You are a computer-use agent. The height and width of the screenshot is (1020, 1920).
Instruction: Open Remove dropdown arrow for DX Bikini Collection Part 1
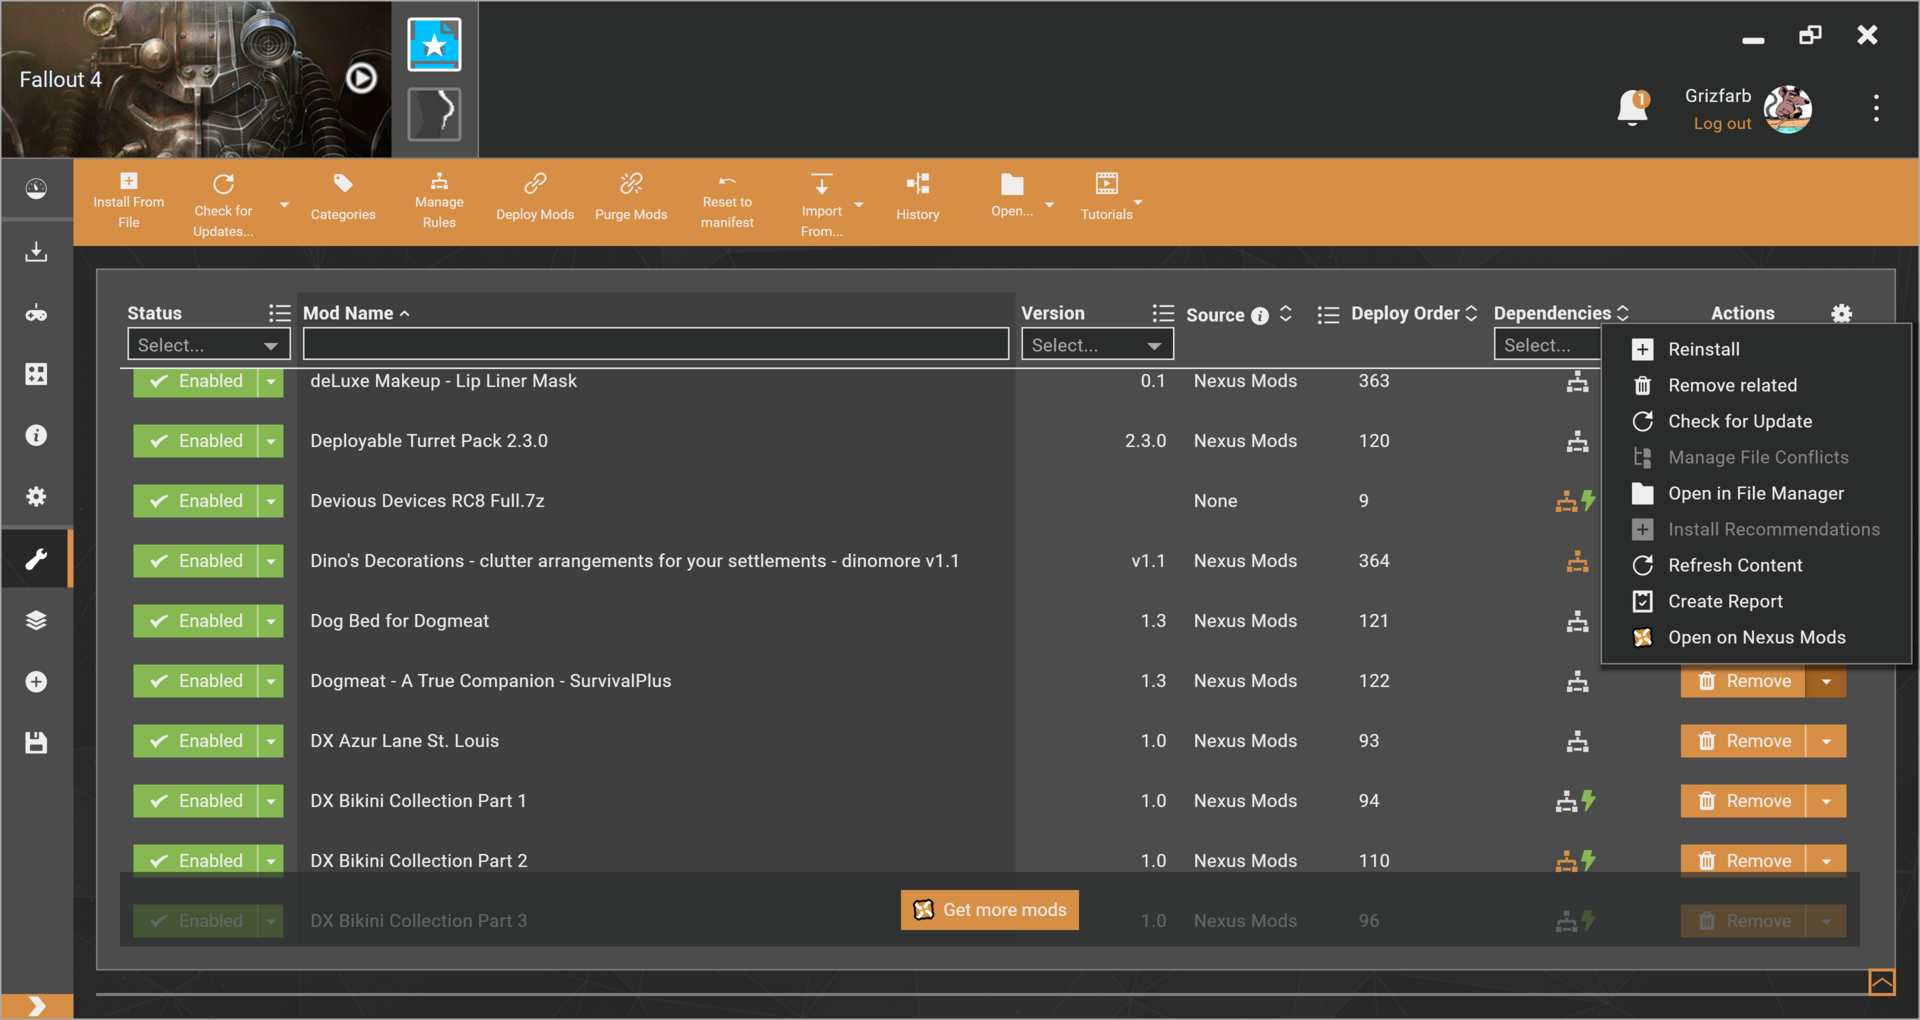pos(1826,801)
